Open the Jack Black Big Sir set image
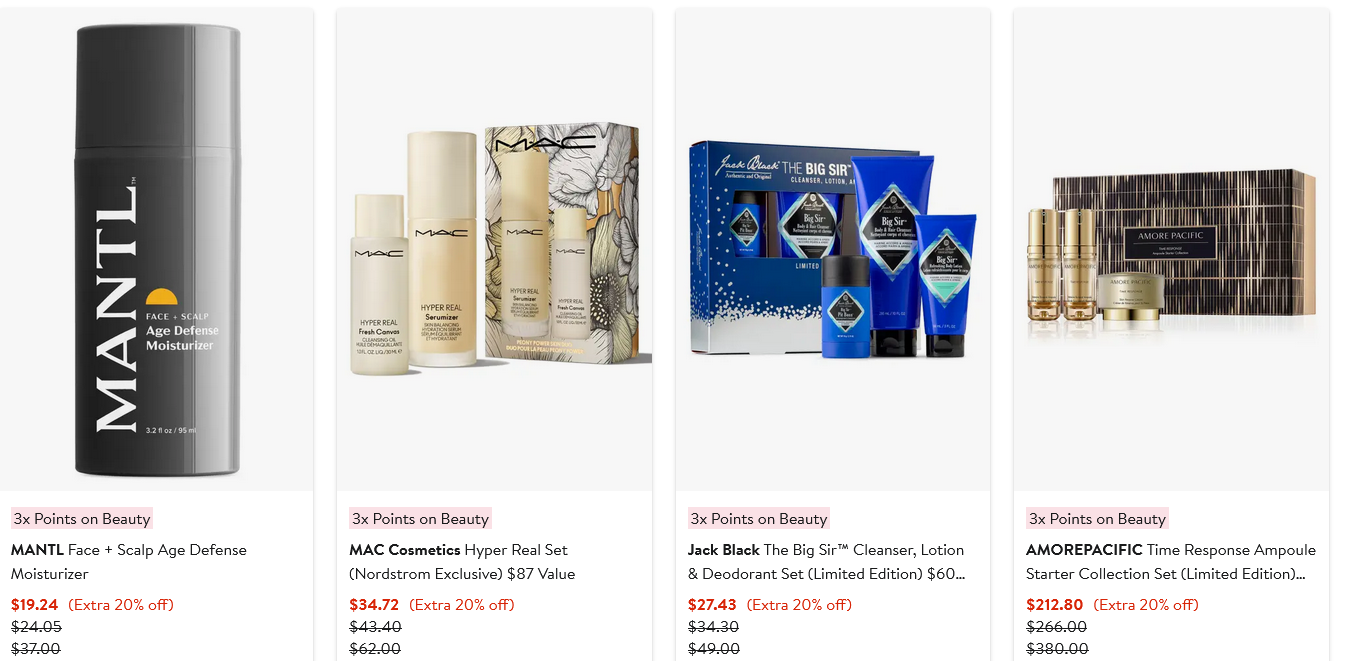 [833, 250]
